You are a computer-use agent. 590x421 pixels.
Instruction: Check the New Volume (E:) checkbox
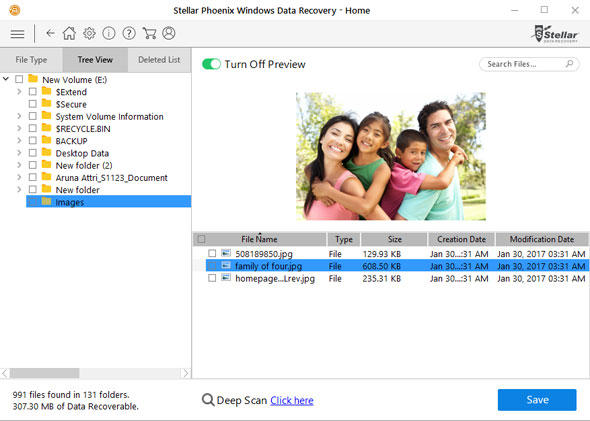(19, 79)
